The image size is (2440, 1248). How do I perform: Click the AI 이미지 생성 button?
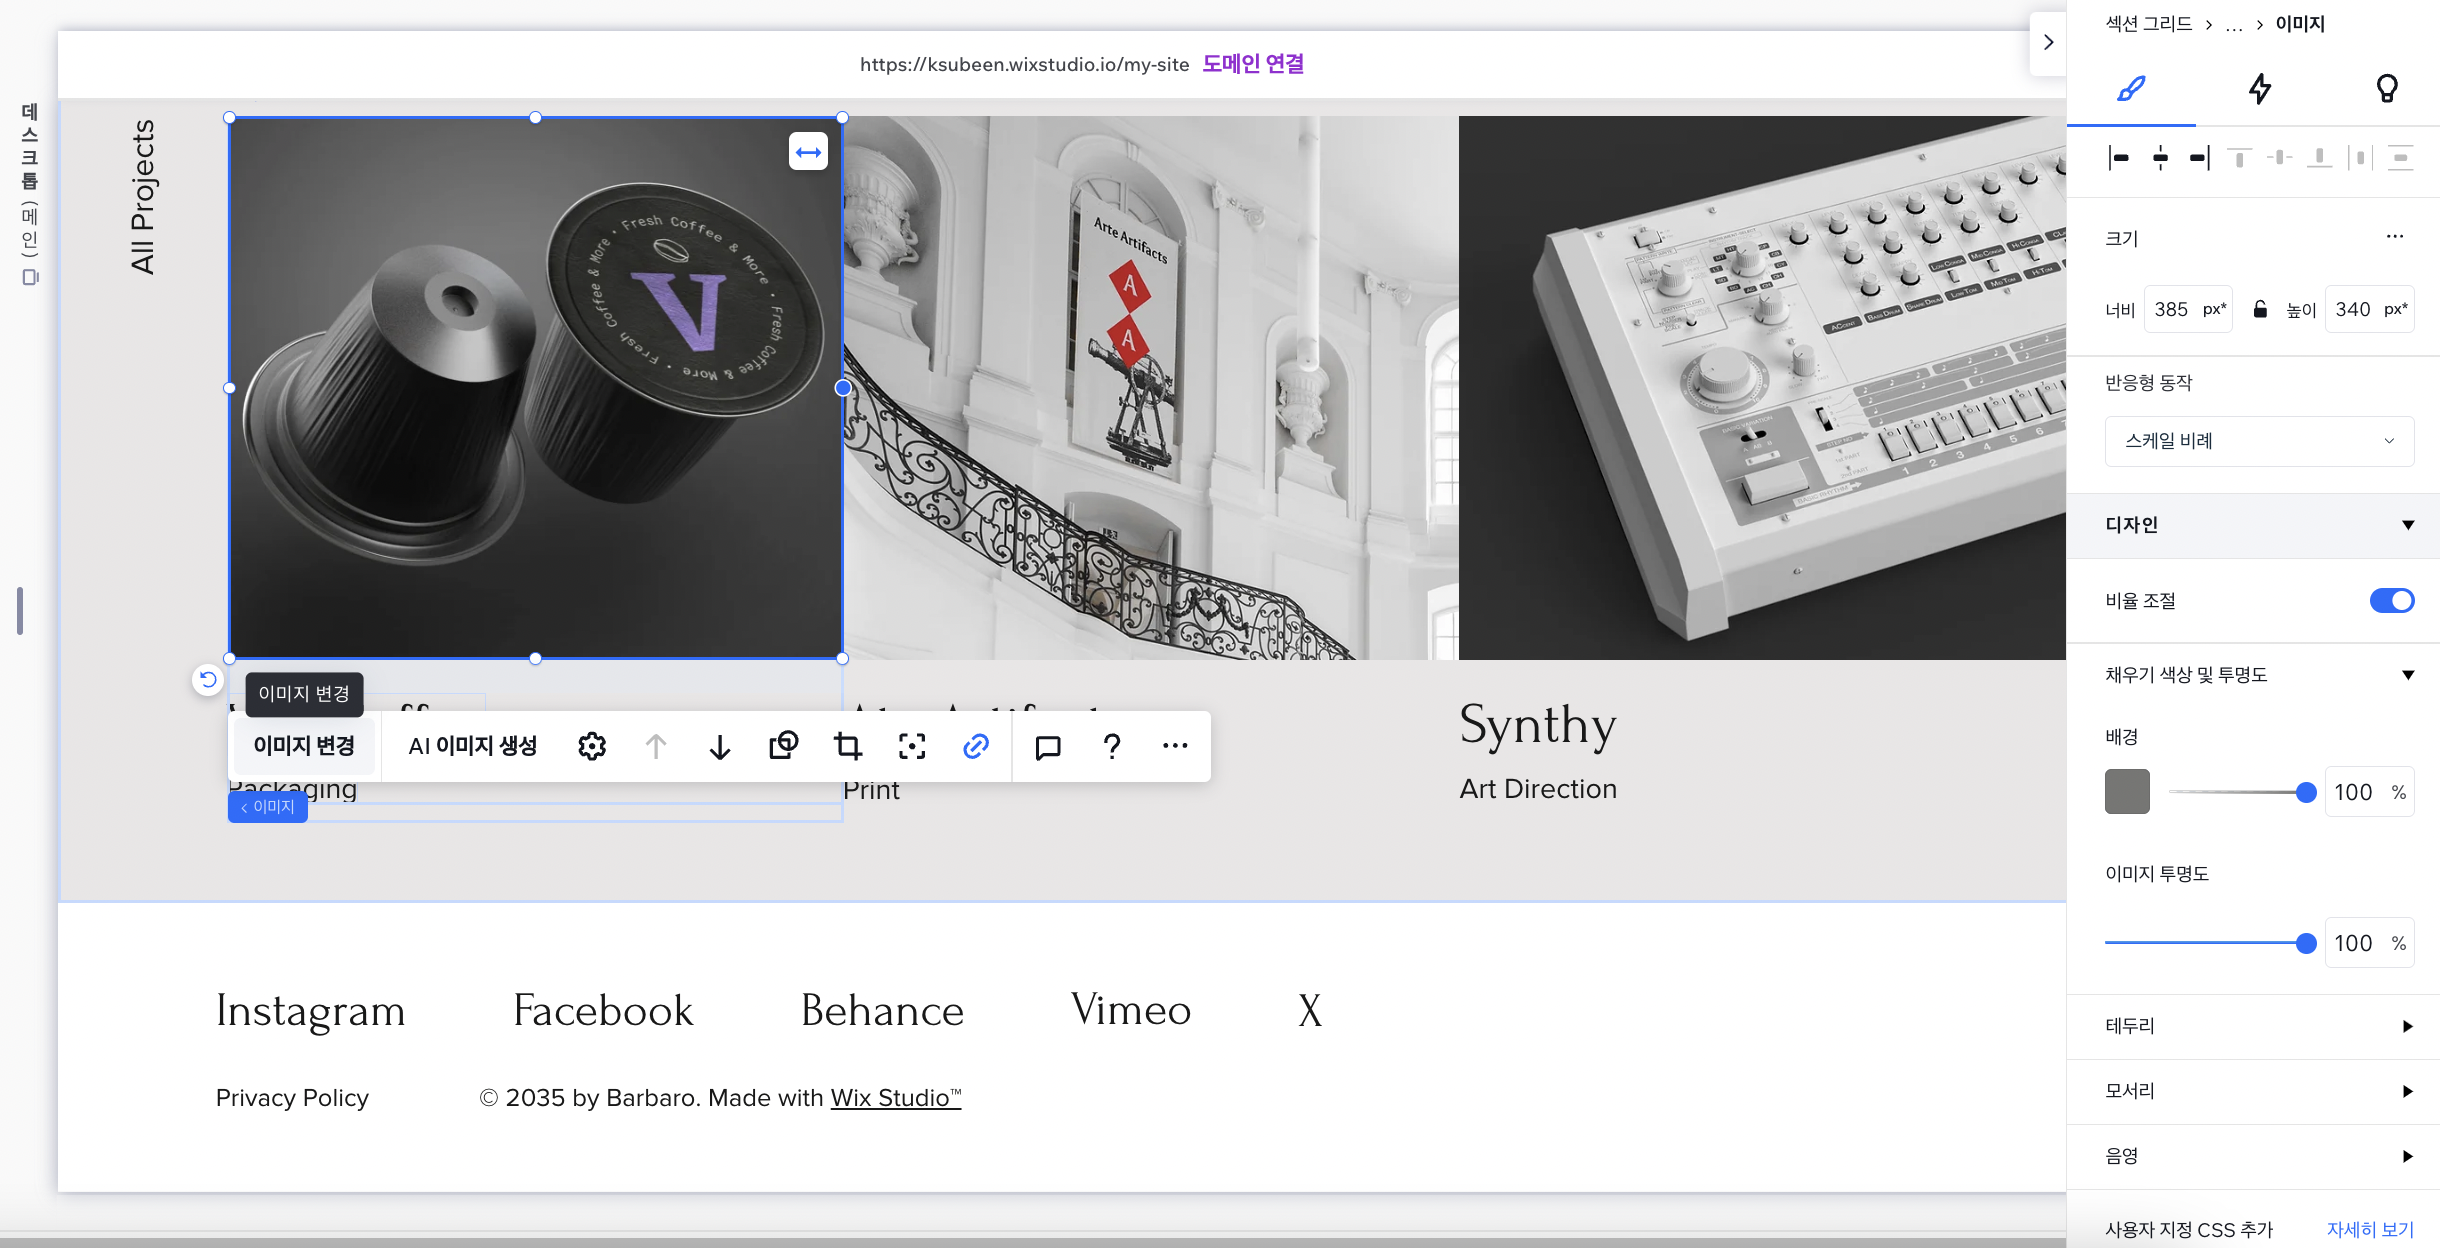pyautogui.click(x=473, y=746)
